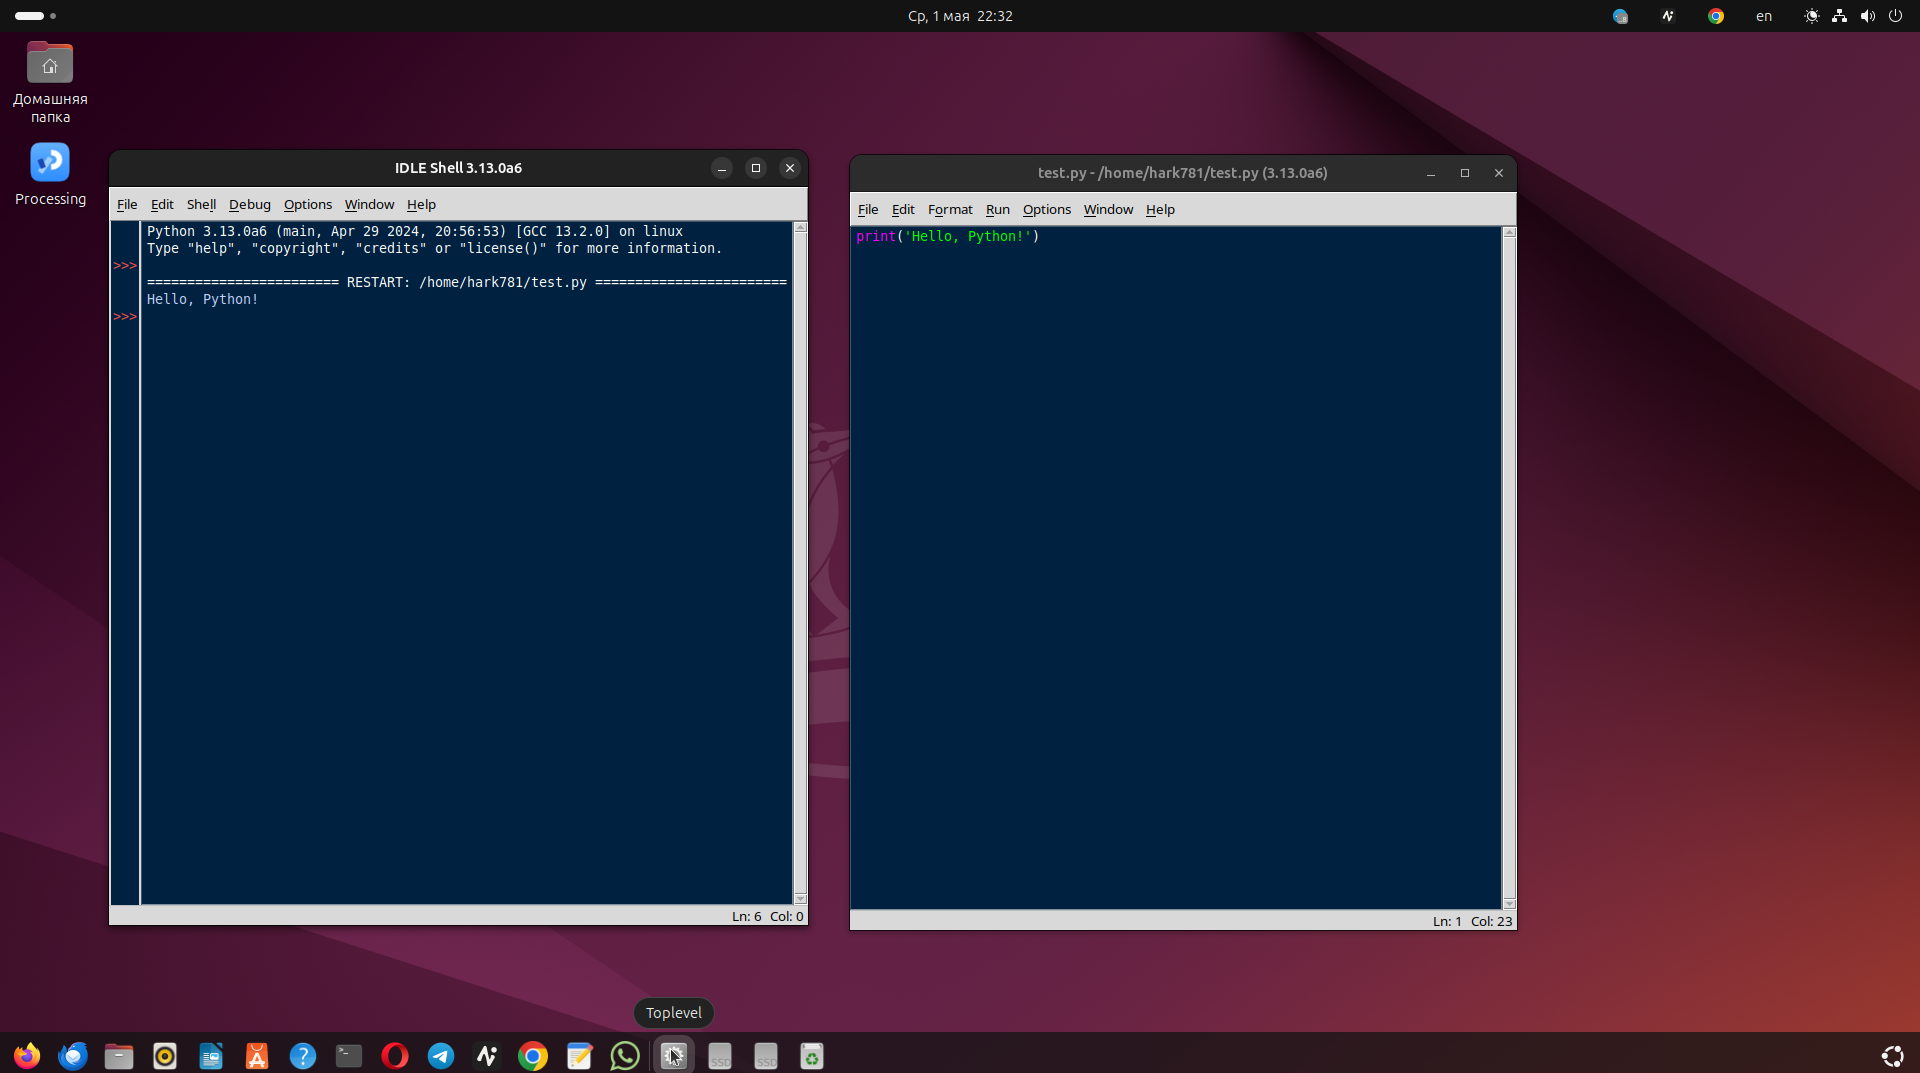Viewport: 1920px width, 1073px height.
Task: Open the File menu in IDLE Shell
Action: coord(127,204)
